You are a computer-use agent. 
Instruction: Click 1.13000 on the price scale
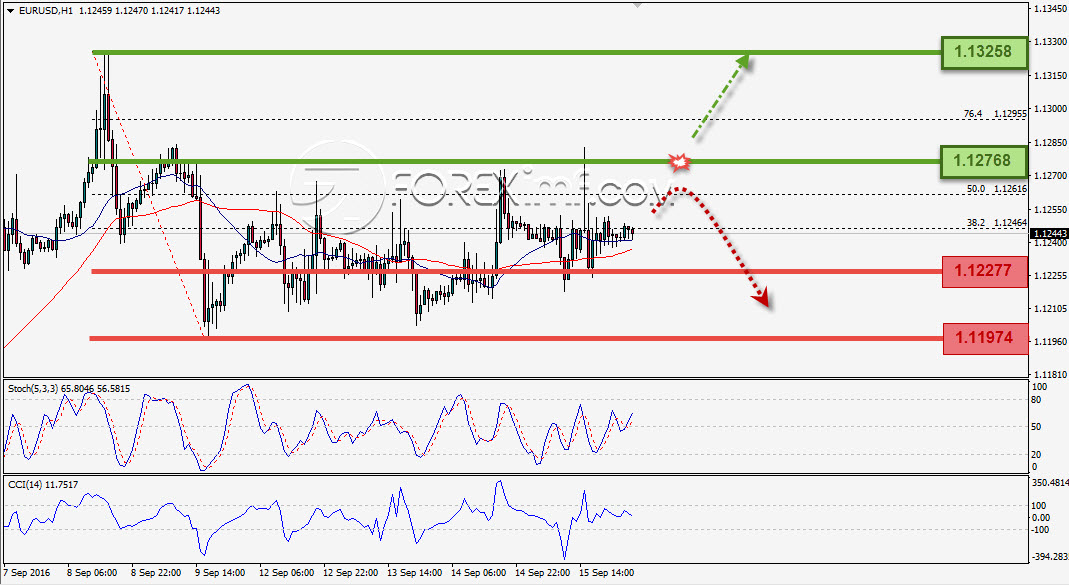[x=1050, y=109]
